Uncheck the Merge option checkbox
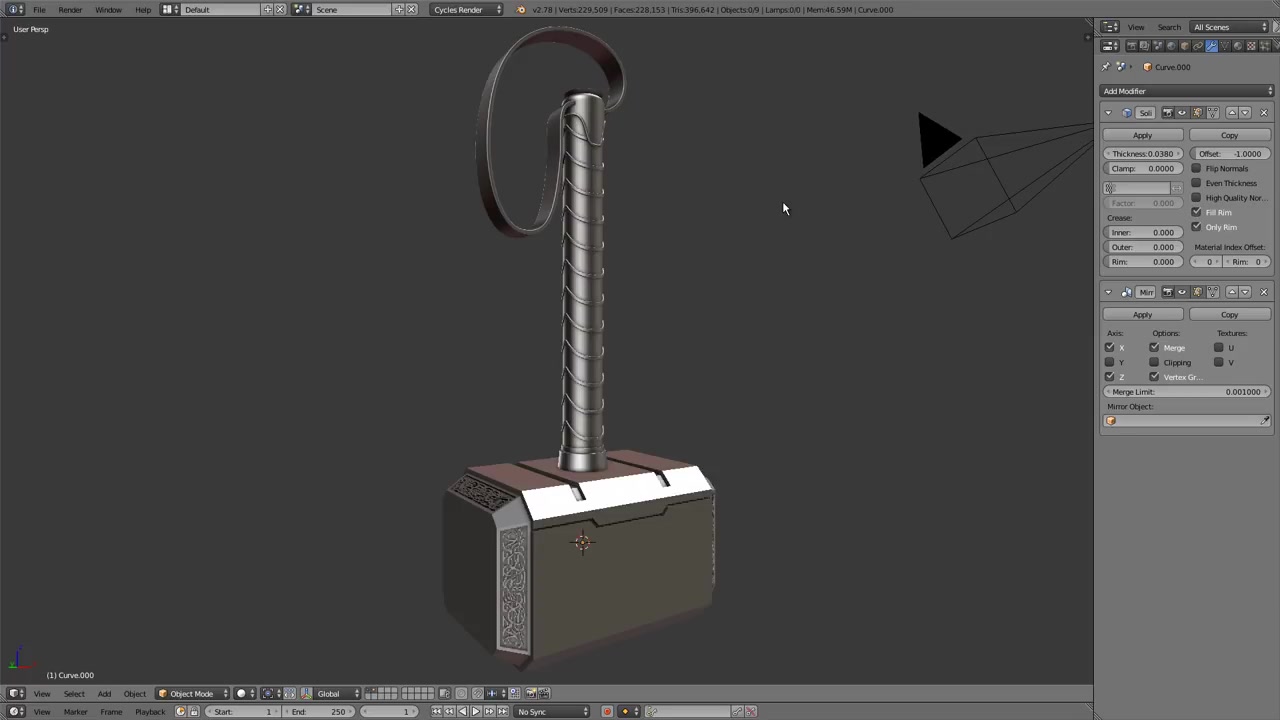The height and width of the screenshot is (720, 1280). (x=1154, y=347)
